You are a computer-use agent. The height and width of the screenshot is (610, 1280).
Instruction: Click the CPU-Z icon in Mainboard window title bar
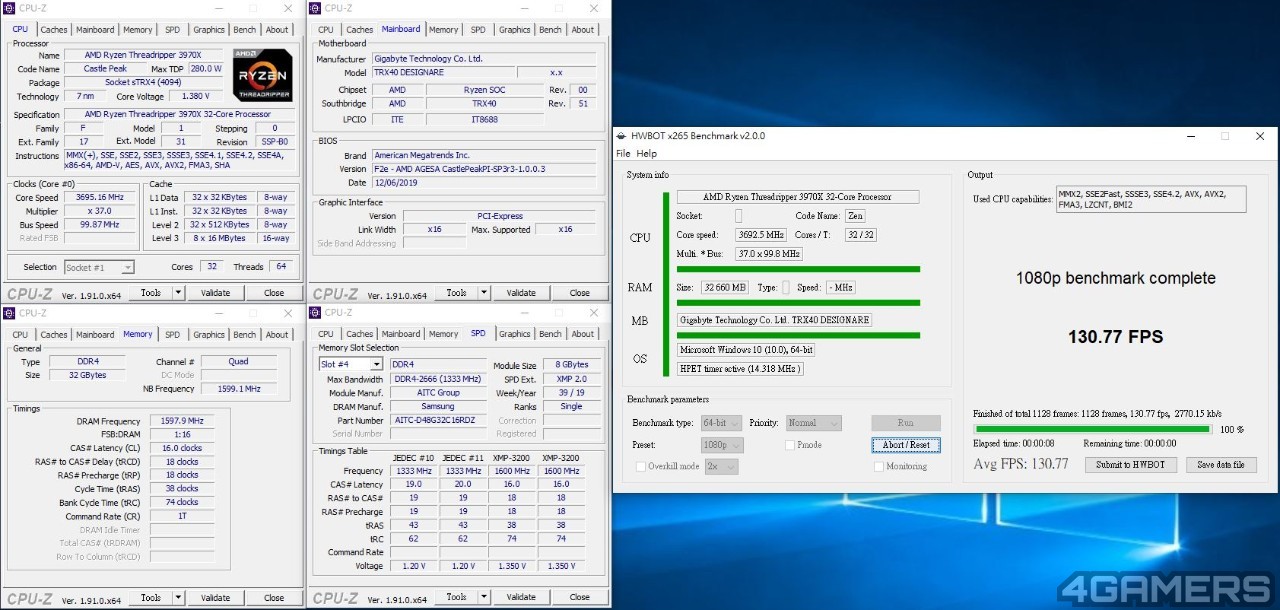[316, 8]
